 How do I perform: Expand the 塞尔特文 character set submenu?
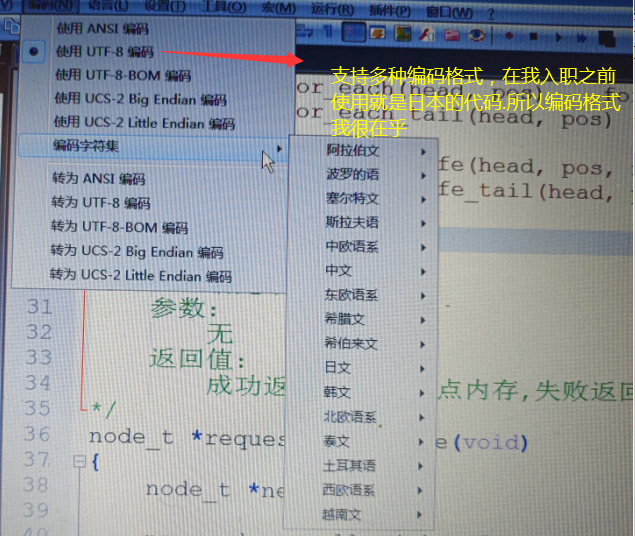tap(363, 198)
